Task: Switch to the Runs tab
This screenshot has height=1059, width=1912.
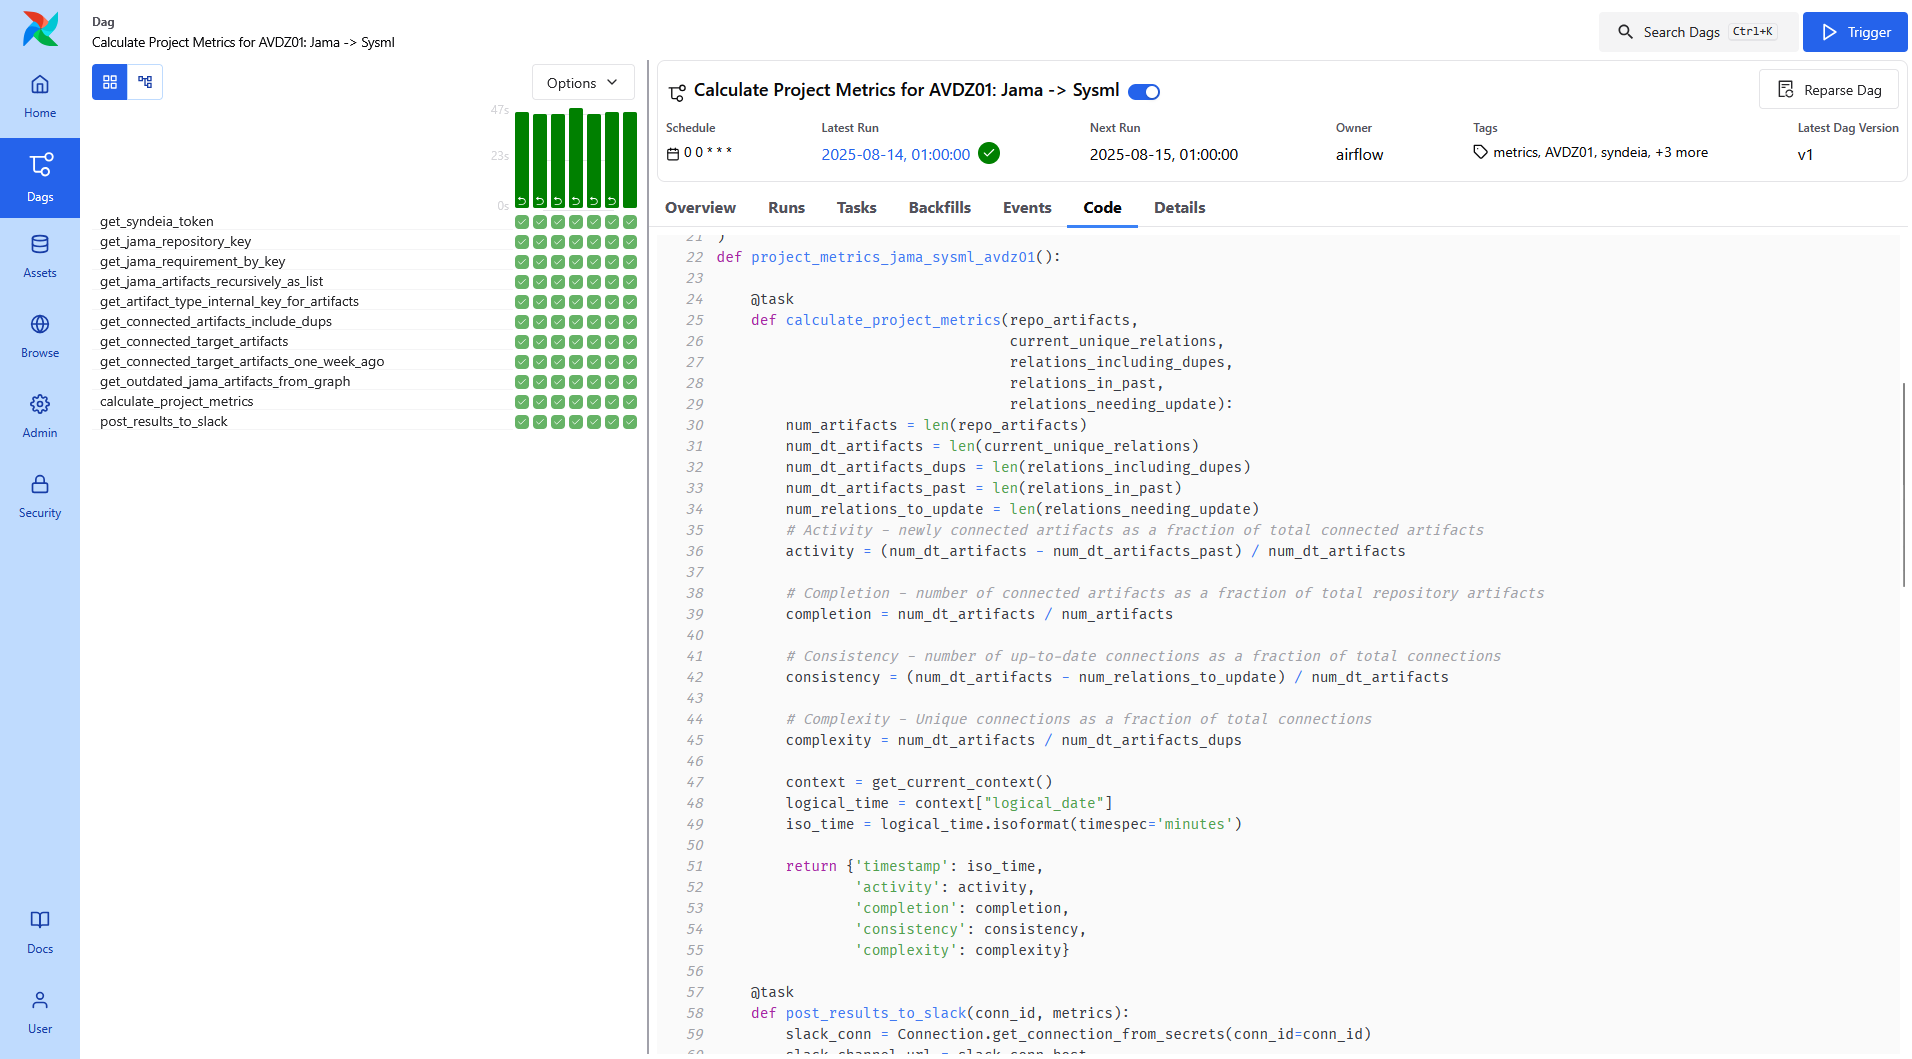Action: pyautogui.click(x=786, y=207)
